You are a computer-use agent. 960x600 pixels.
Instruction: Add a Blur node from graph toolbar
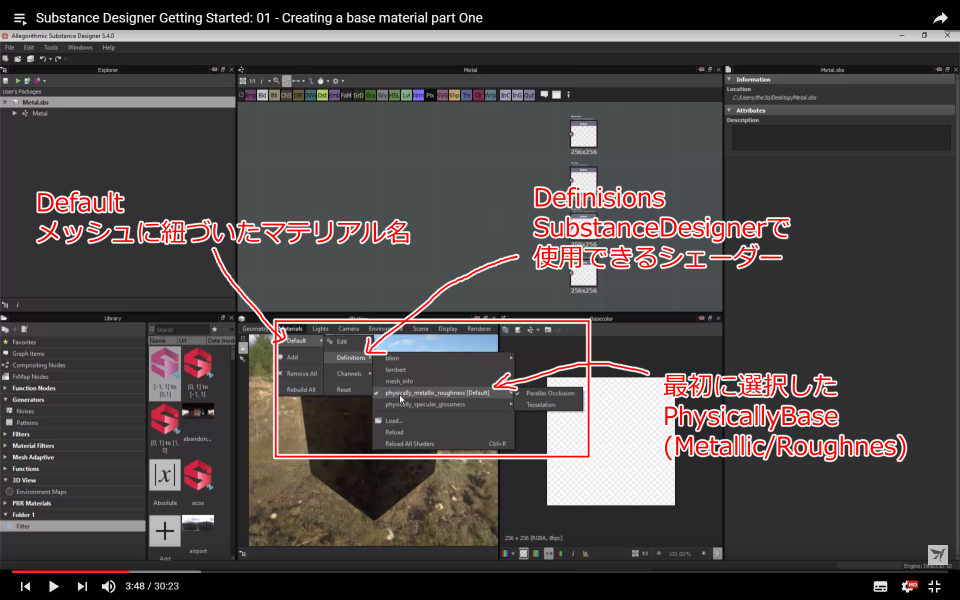pos(274,96)
